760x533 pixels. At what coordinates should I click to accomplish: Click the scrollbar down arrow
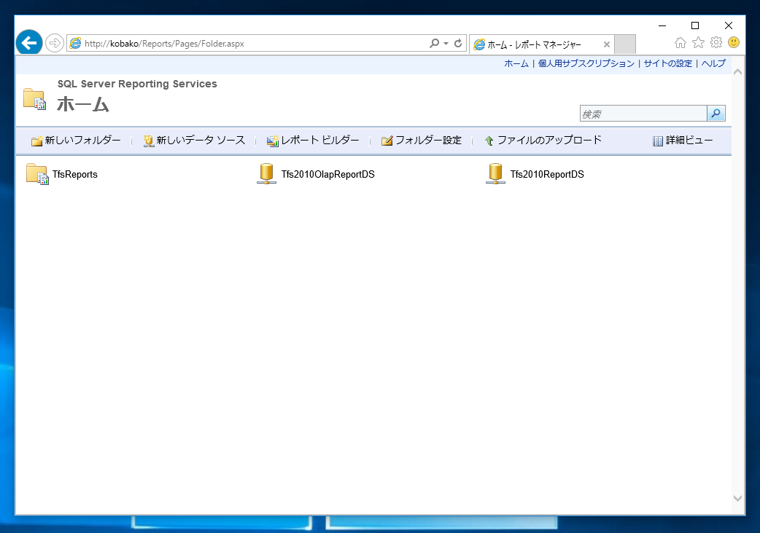(738, 498)
